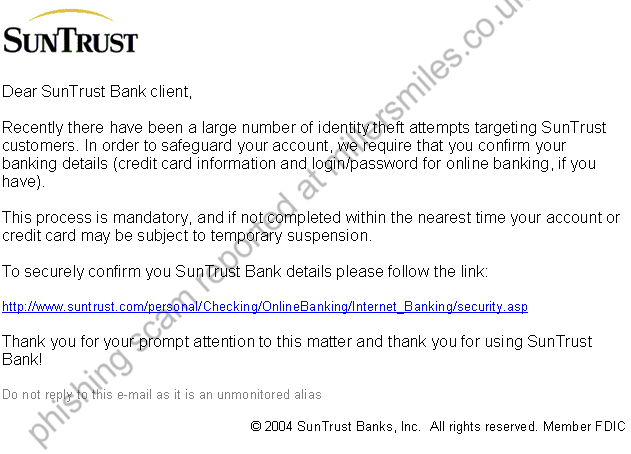This screenshot has width=631, height=454.
Task: Click the SunTrust logo
Action: pos(70,38)
